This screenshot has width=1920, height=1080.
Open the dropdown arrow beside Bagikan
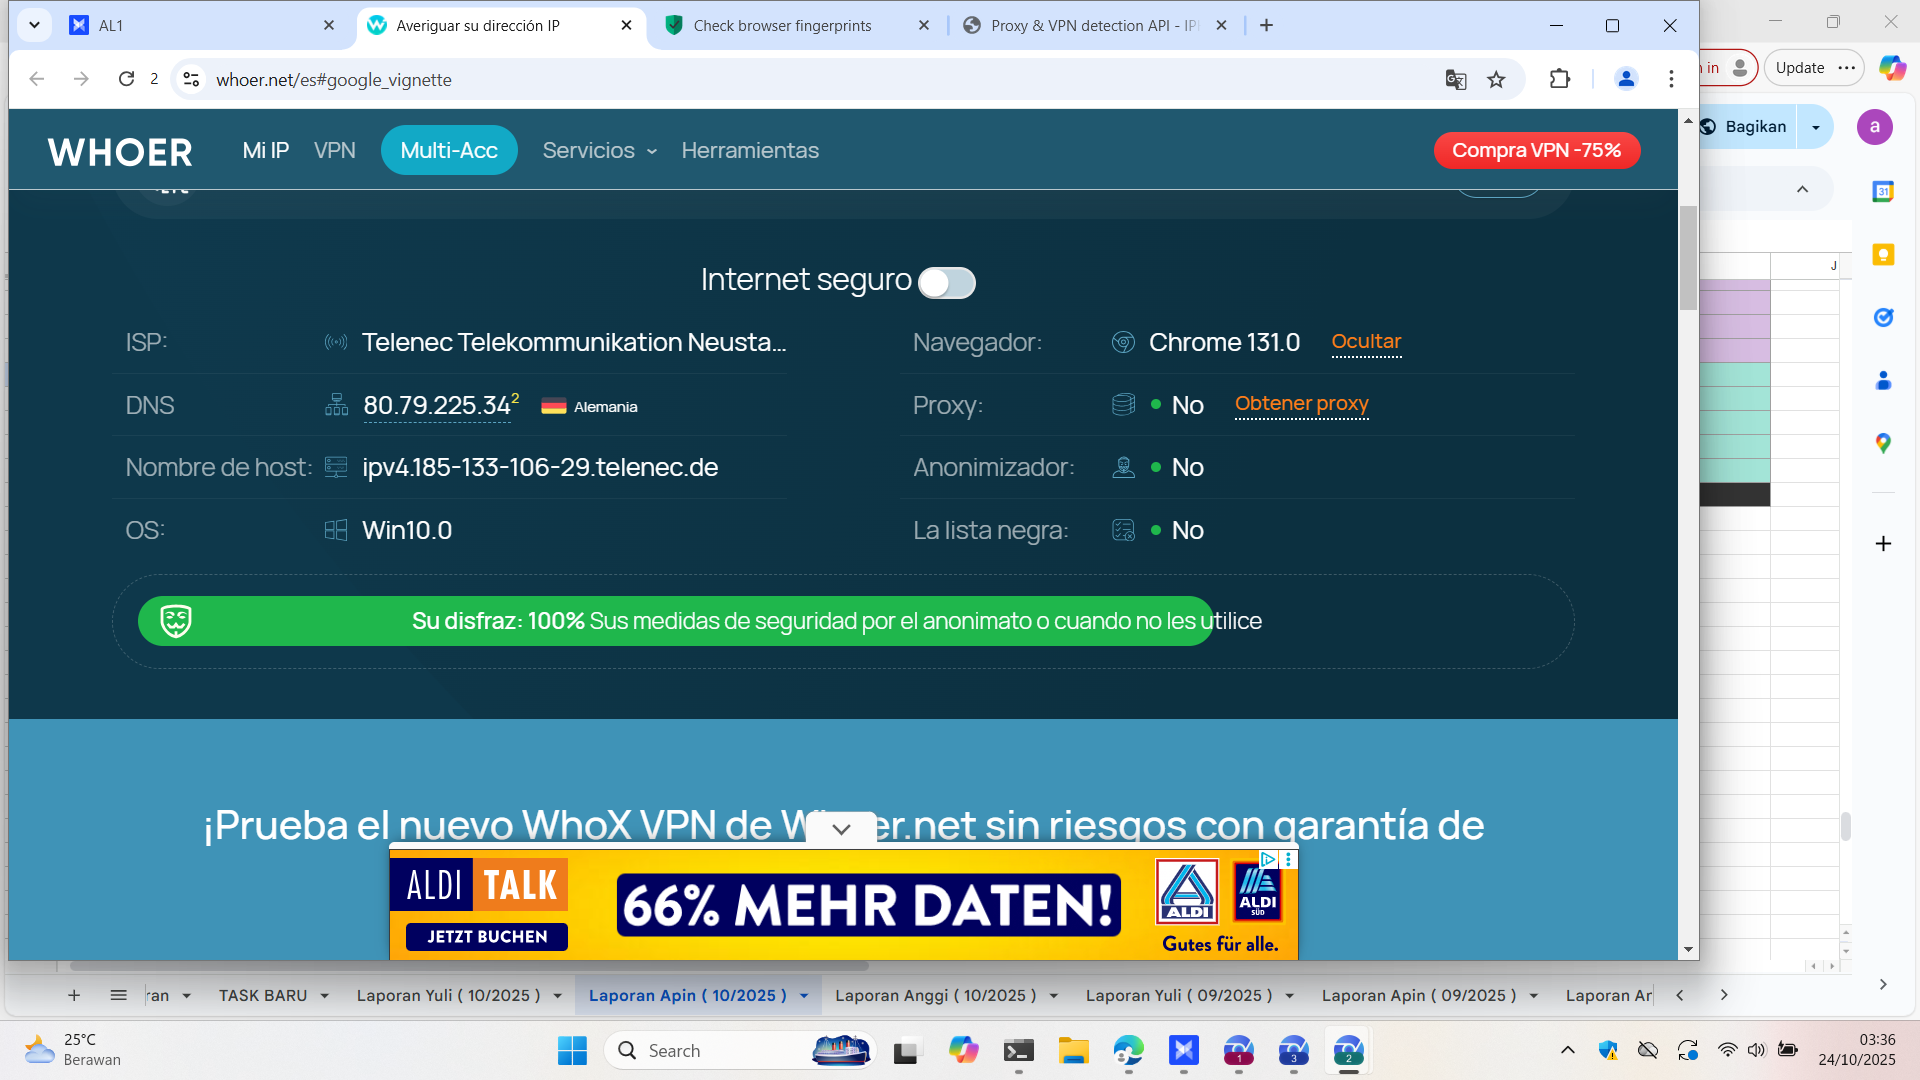tap(1816, 127)
